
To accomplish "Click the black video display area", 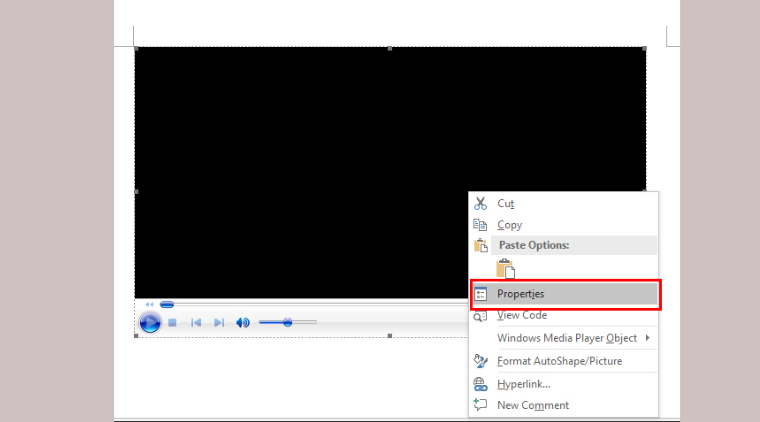I will (390, 172).
